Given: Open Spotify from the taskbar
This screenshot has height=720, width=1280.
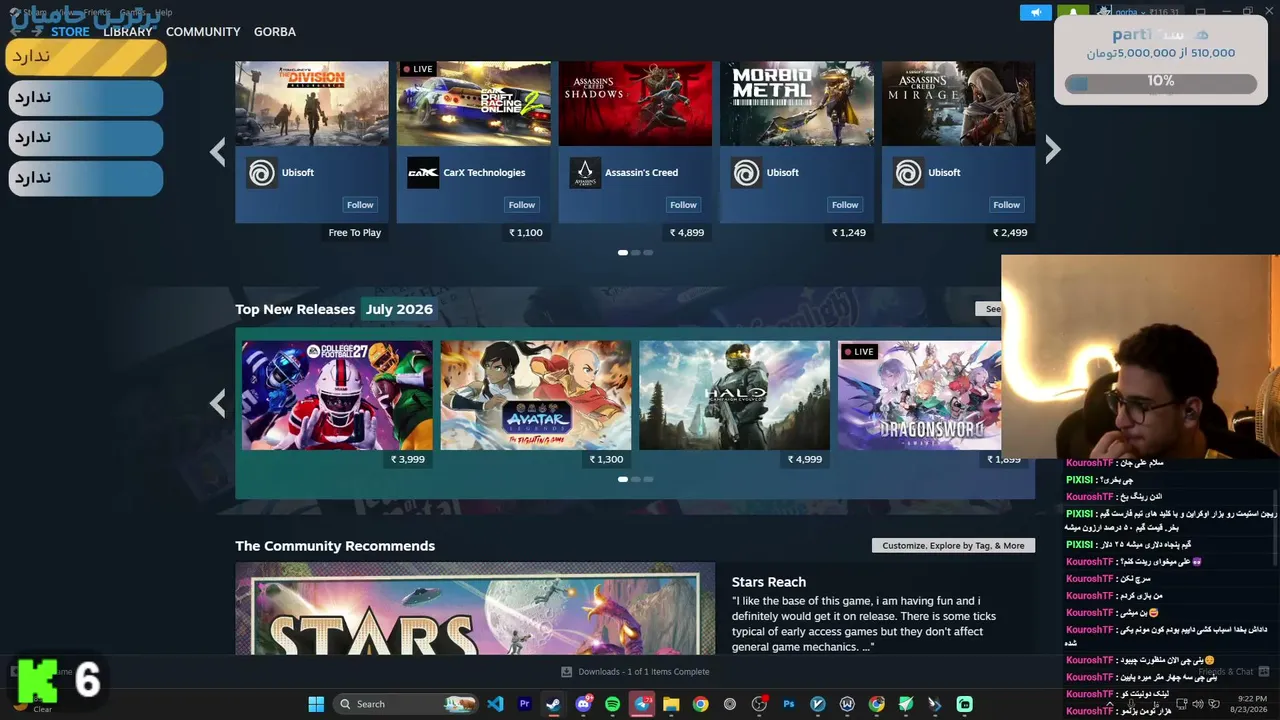Looking at the screenshot, I should pyautogui.click(x=613, y=704).
